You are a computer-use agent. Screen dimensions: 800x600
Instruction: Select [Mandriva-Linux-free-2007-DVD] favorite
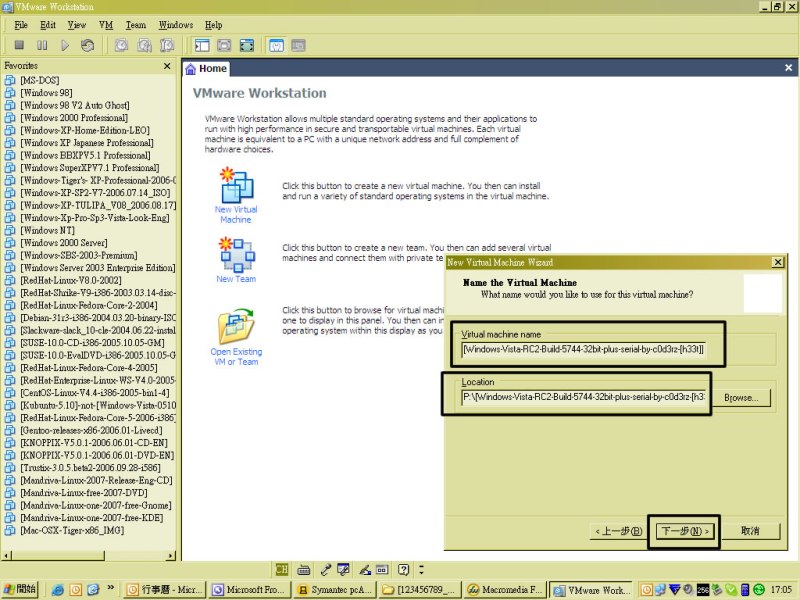[x=84, y=492]
